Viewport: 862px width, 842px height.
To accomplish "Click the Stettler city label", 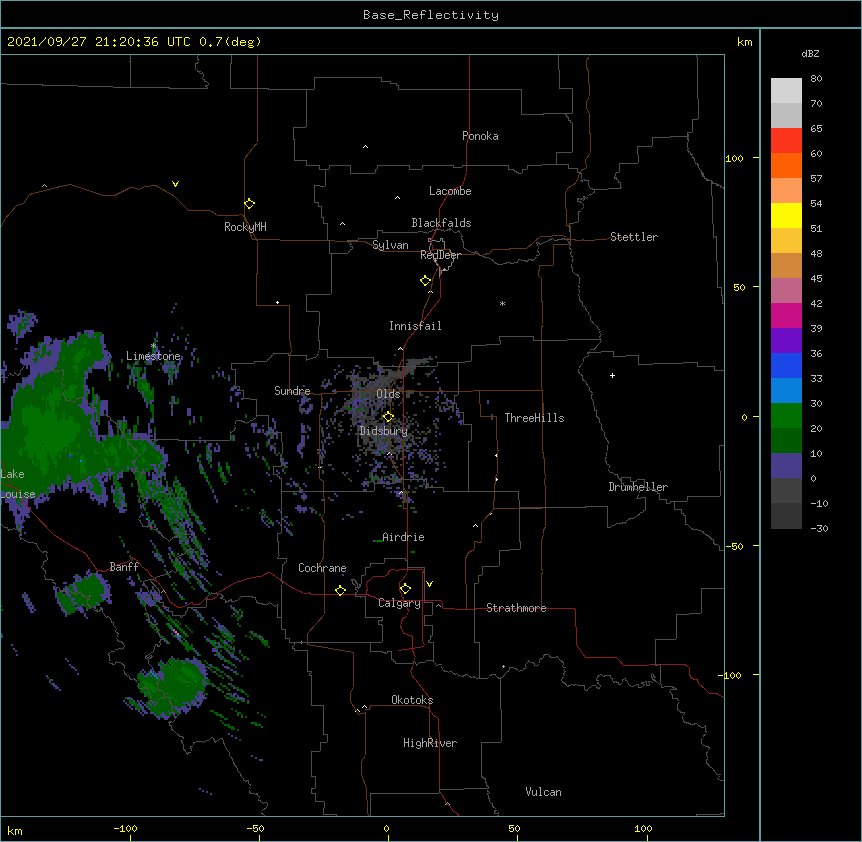I will (x=634, y=237).
